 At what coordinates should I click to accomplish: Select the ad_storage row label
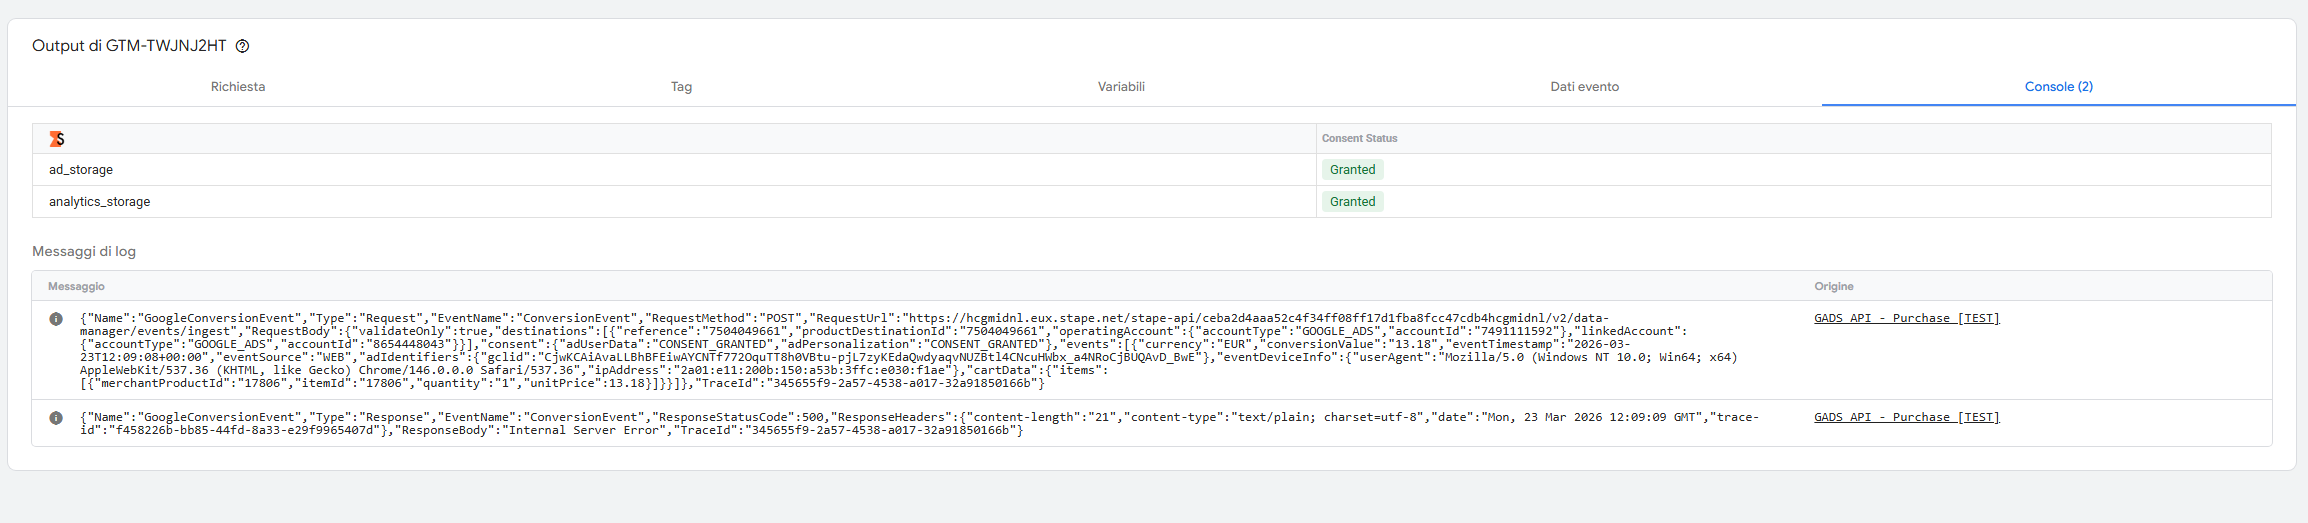tap(81, 170)
